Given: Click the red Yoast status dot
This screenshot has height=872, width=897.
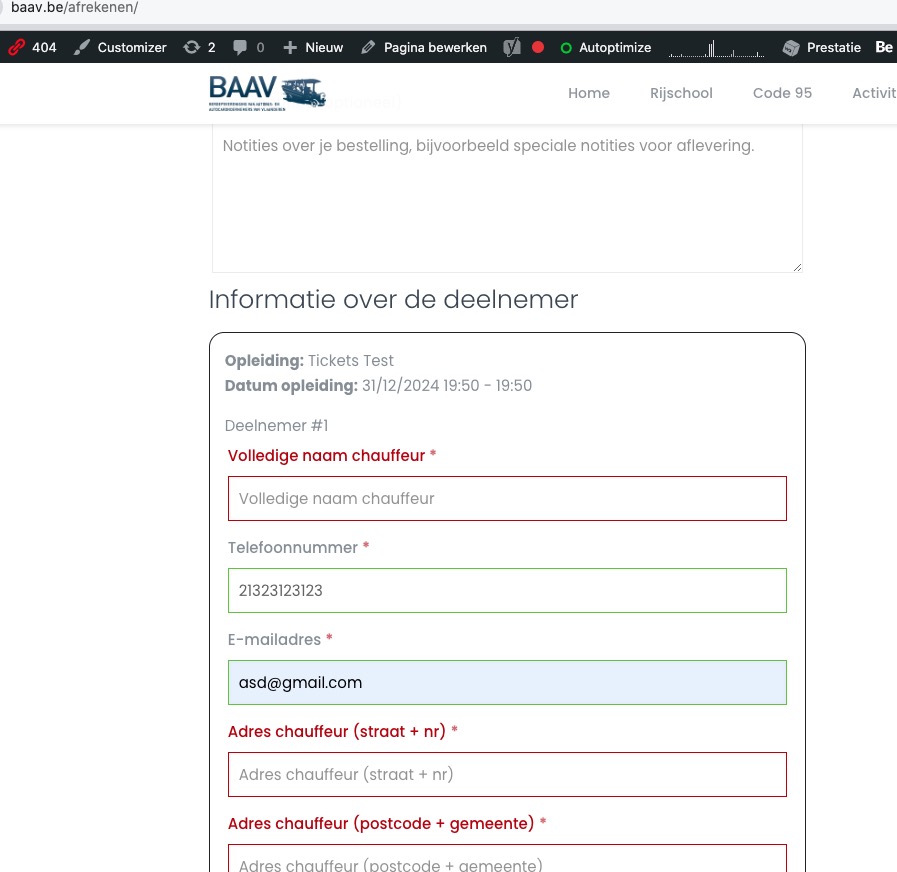Looking at the screenshot, I should coord(538,47).
